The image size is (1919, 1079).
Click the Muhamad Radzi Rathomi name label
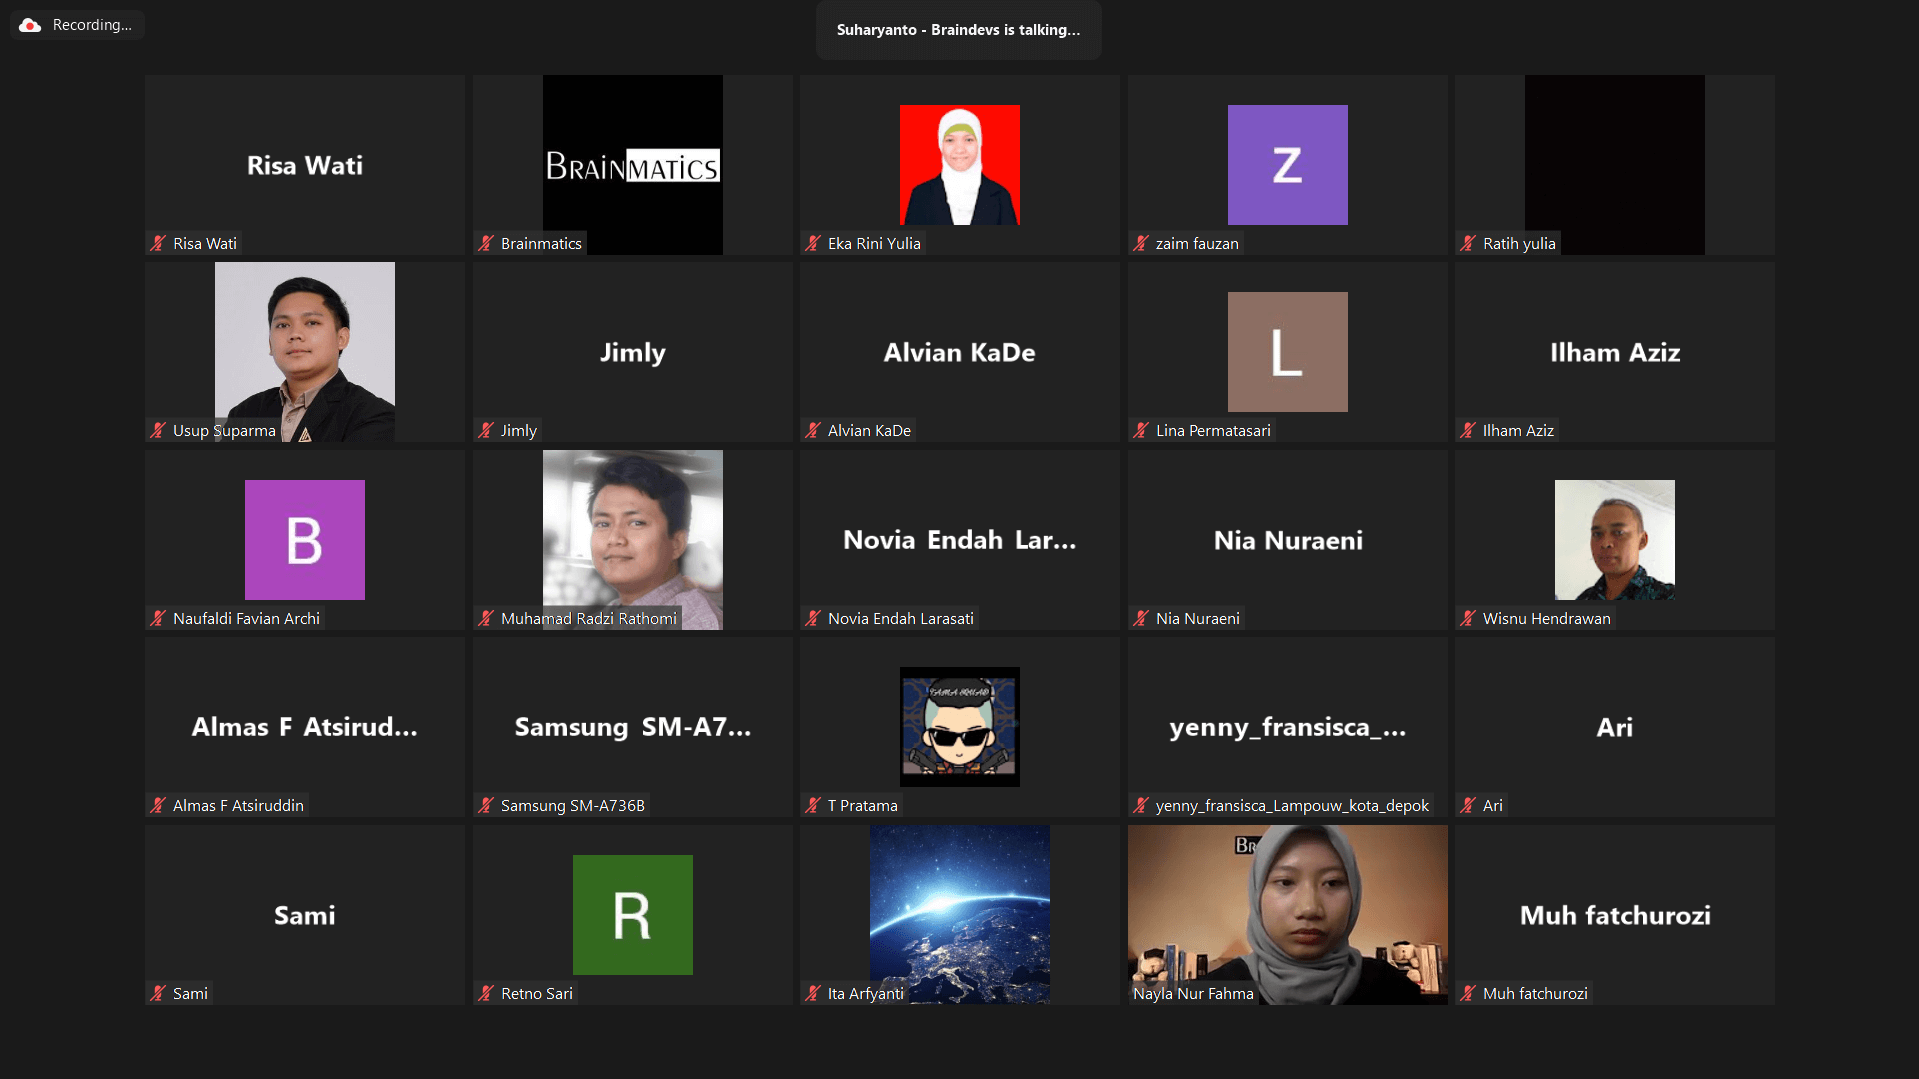[588, 618]
